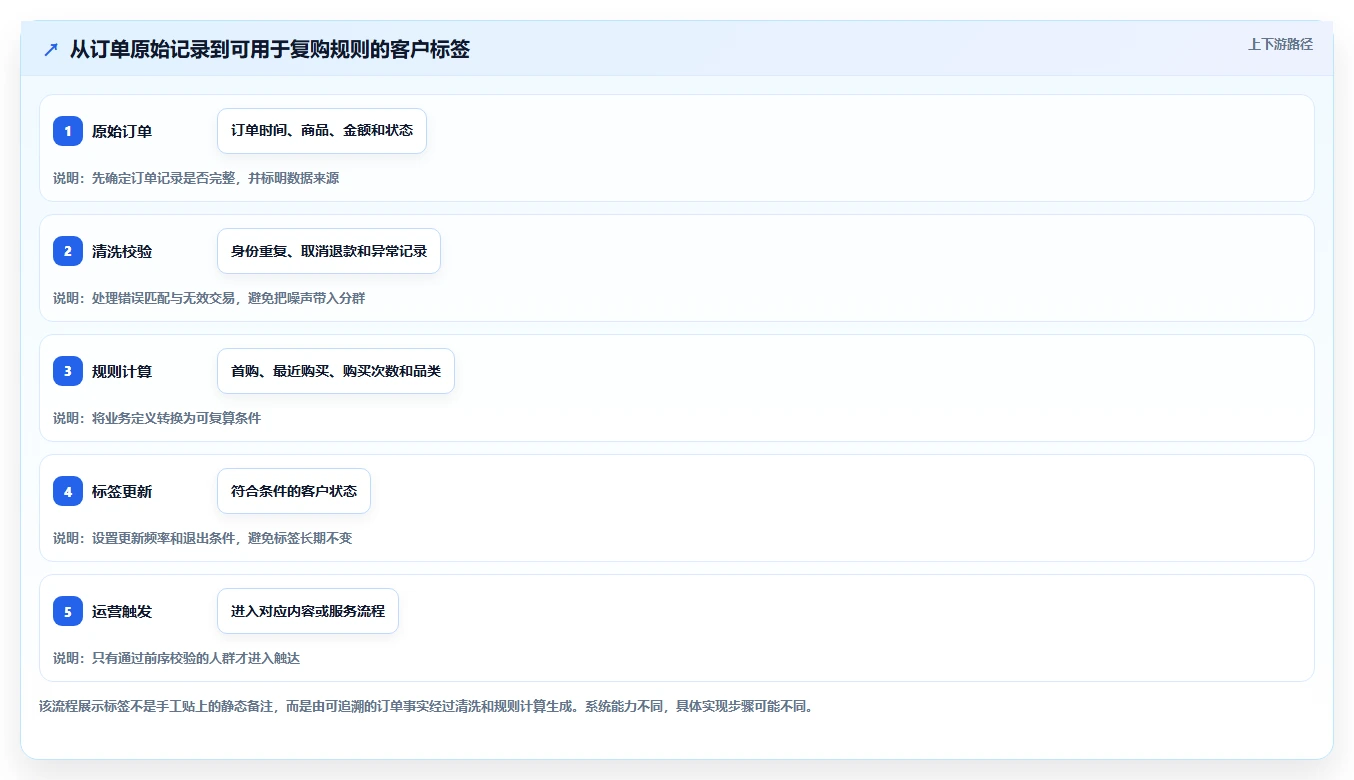This screenshot has width=1354, height=780.
Task: Click the 订单时间、商品、金额和状态 chip
Action: 322,131
